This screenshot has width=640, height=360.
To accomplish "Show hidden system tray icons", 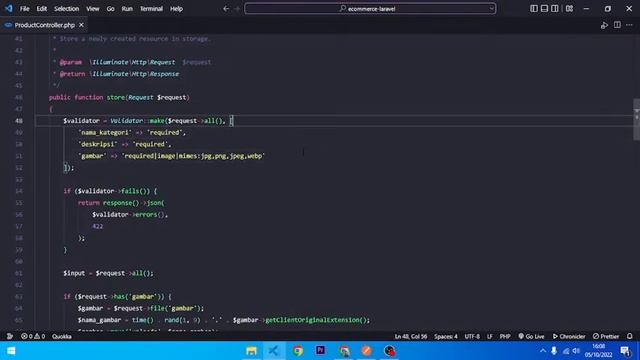I will (542, 351).
